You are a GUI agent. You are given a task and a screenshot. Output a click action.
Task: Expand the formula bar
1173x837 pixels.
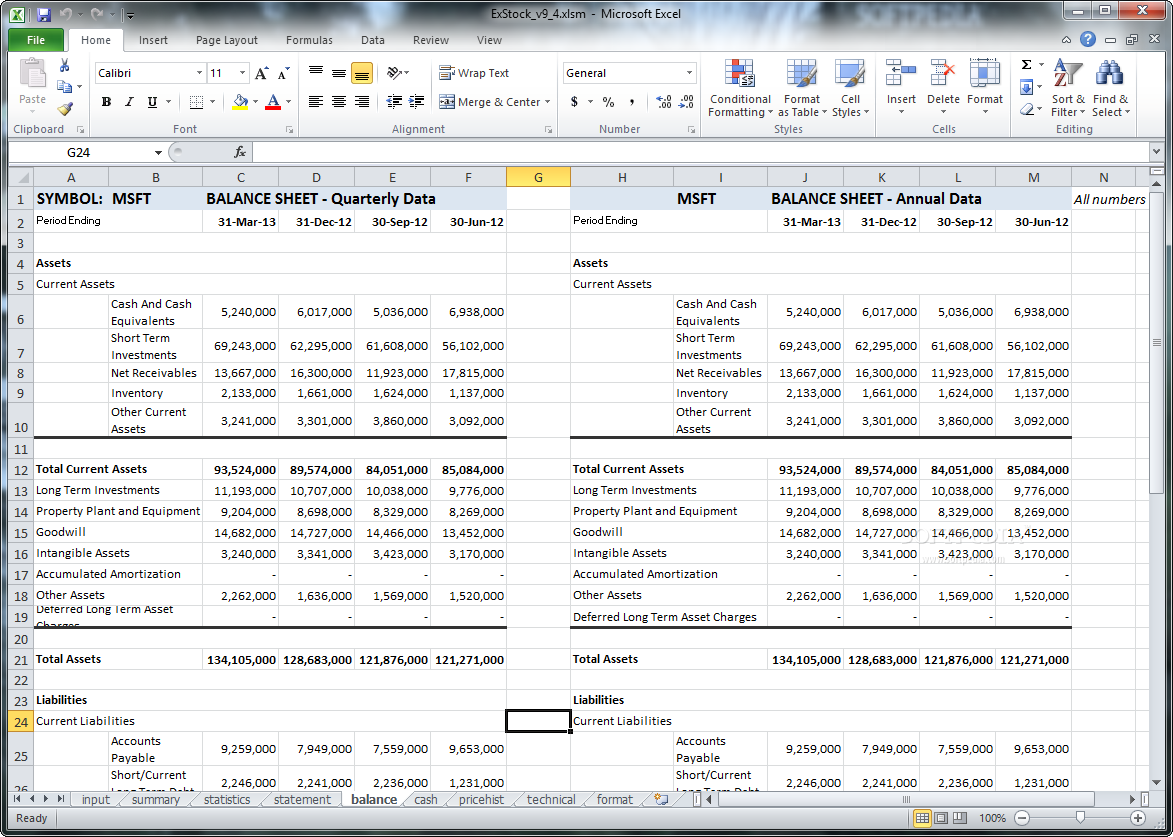tap(1157, 153)
